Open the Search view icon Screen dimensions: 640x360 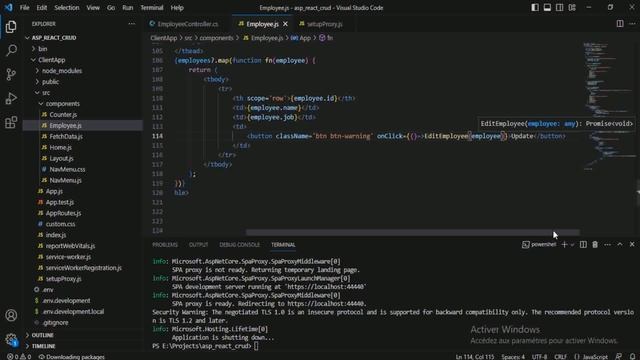click(x=11, y=50)
